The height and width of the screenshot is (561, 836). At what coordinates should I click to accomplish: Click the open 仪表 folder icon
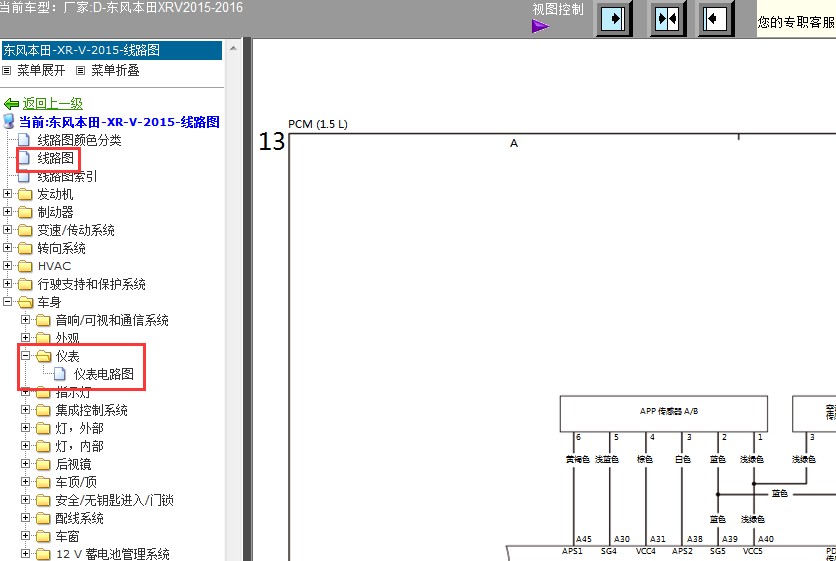pos(43,356)
